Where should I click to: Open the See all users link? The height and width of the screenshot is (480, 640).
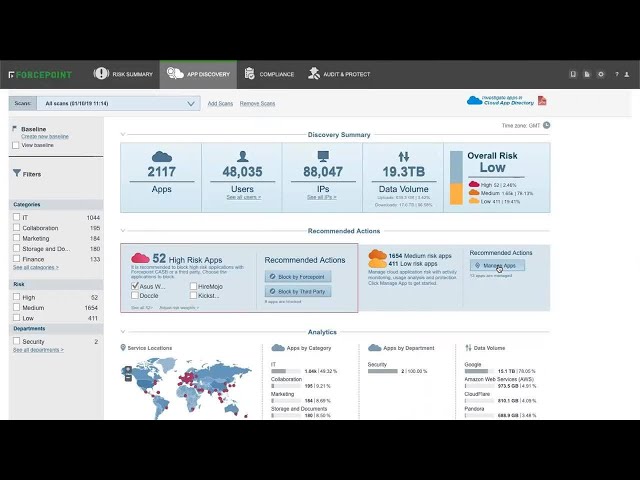pos(244,197)
